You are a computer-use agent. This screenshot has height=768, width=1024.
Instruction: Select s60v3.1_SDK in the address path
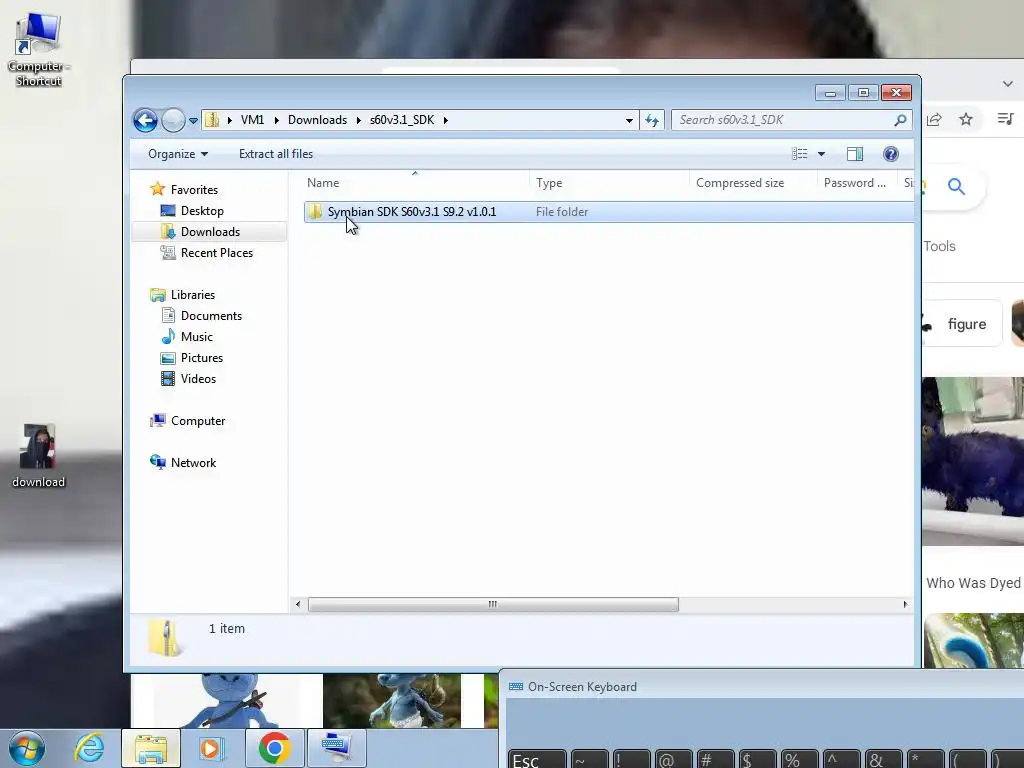tap(402, 120)
